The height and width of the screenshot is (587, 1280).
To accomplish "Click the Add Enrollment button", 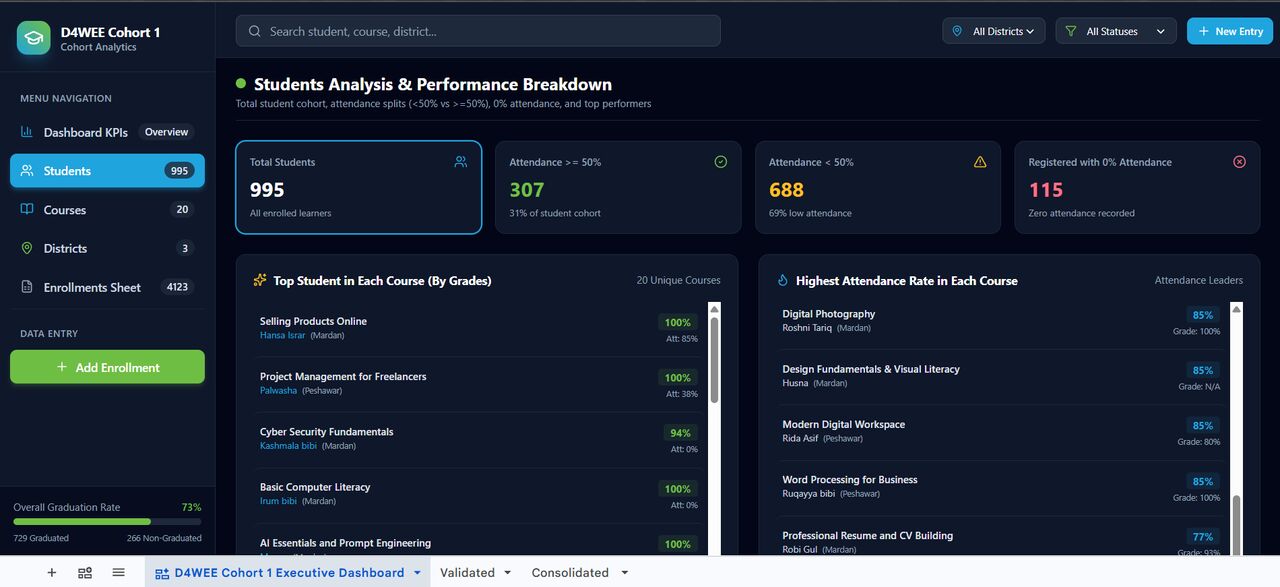I will point(107,367).
